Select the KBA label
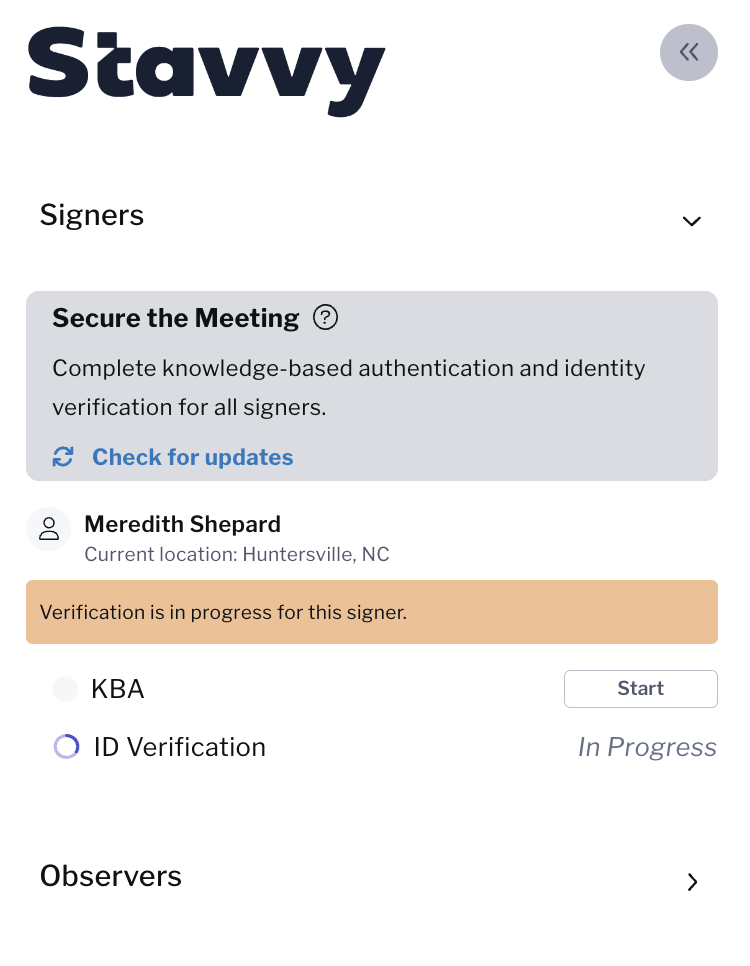The width and height of the screenshot is (750, 966). pyautogui.click(x=118, y=689)
